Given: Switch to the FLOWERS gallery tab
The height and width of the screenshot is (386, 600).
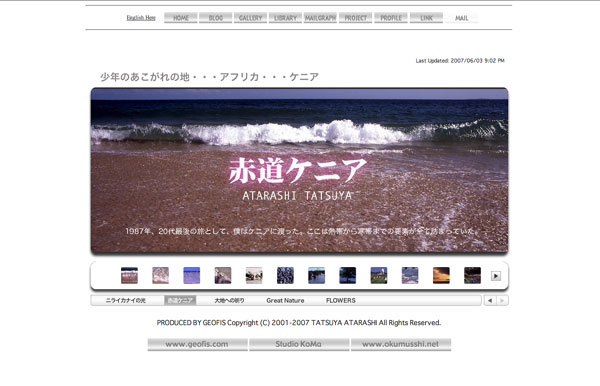Looking at the screenshot, I should [341, 301].
